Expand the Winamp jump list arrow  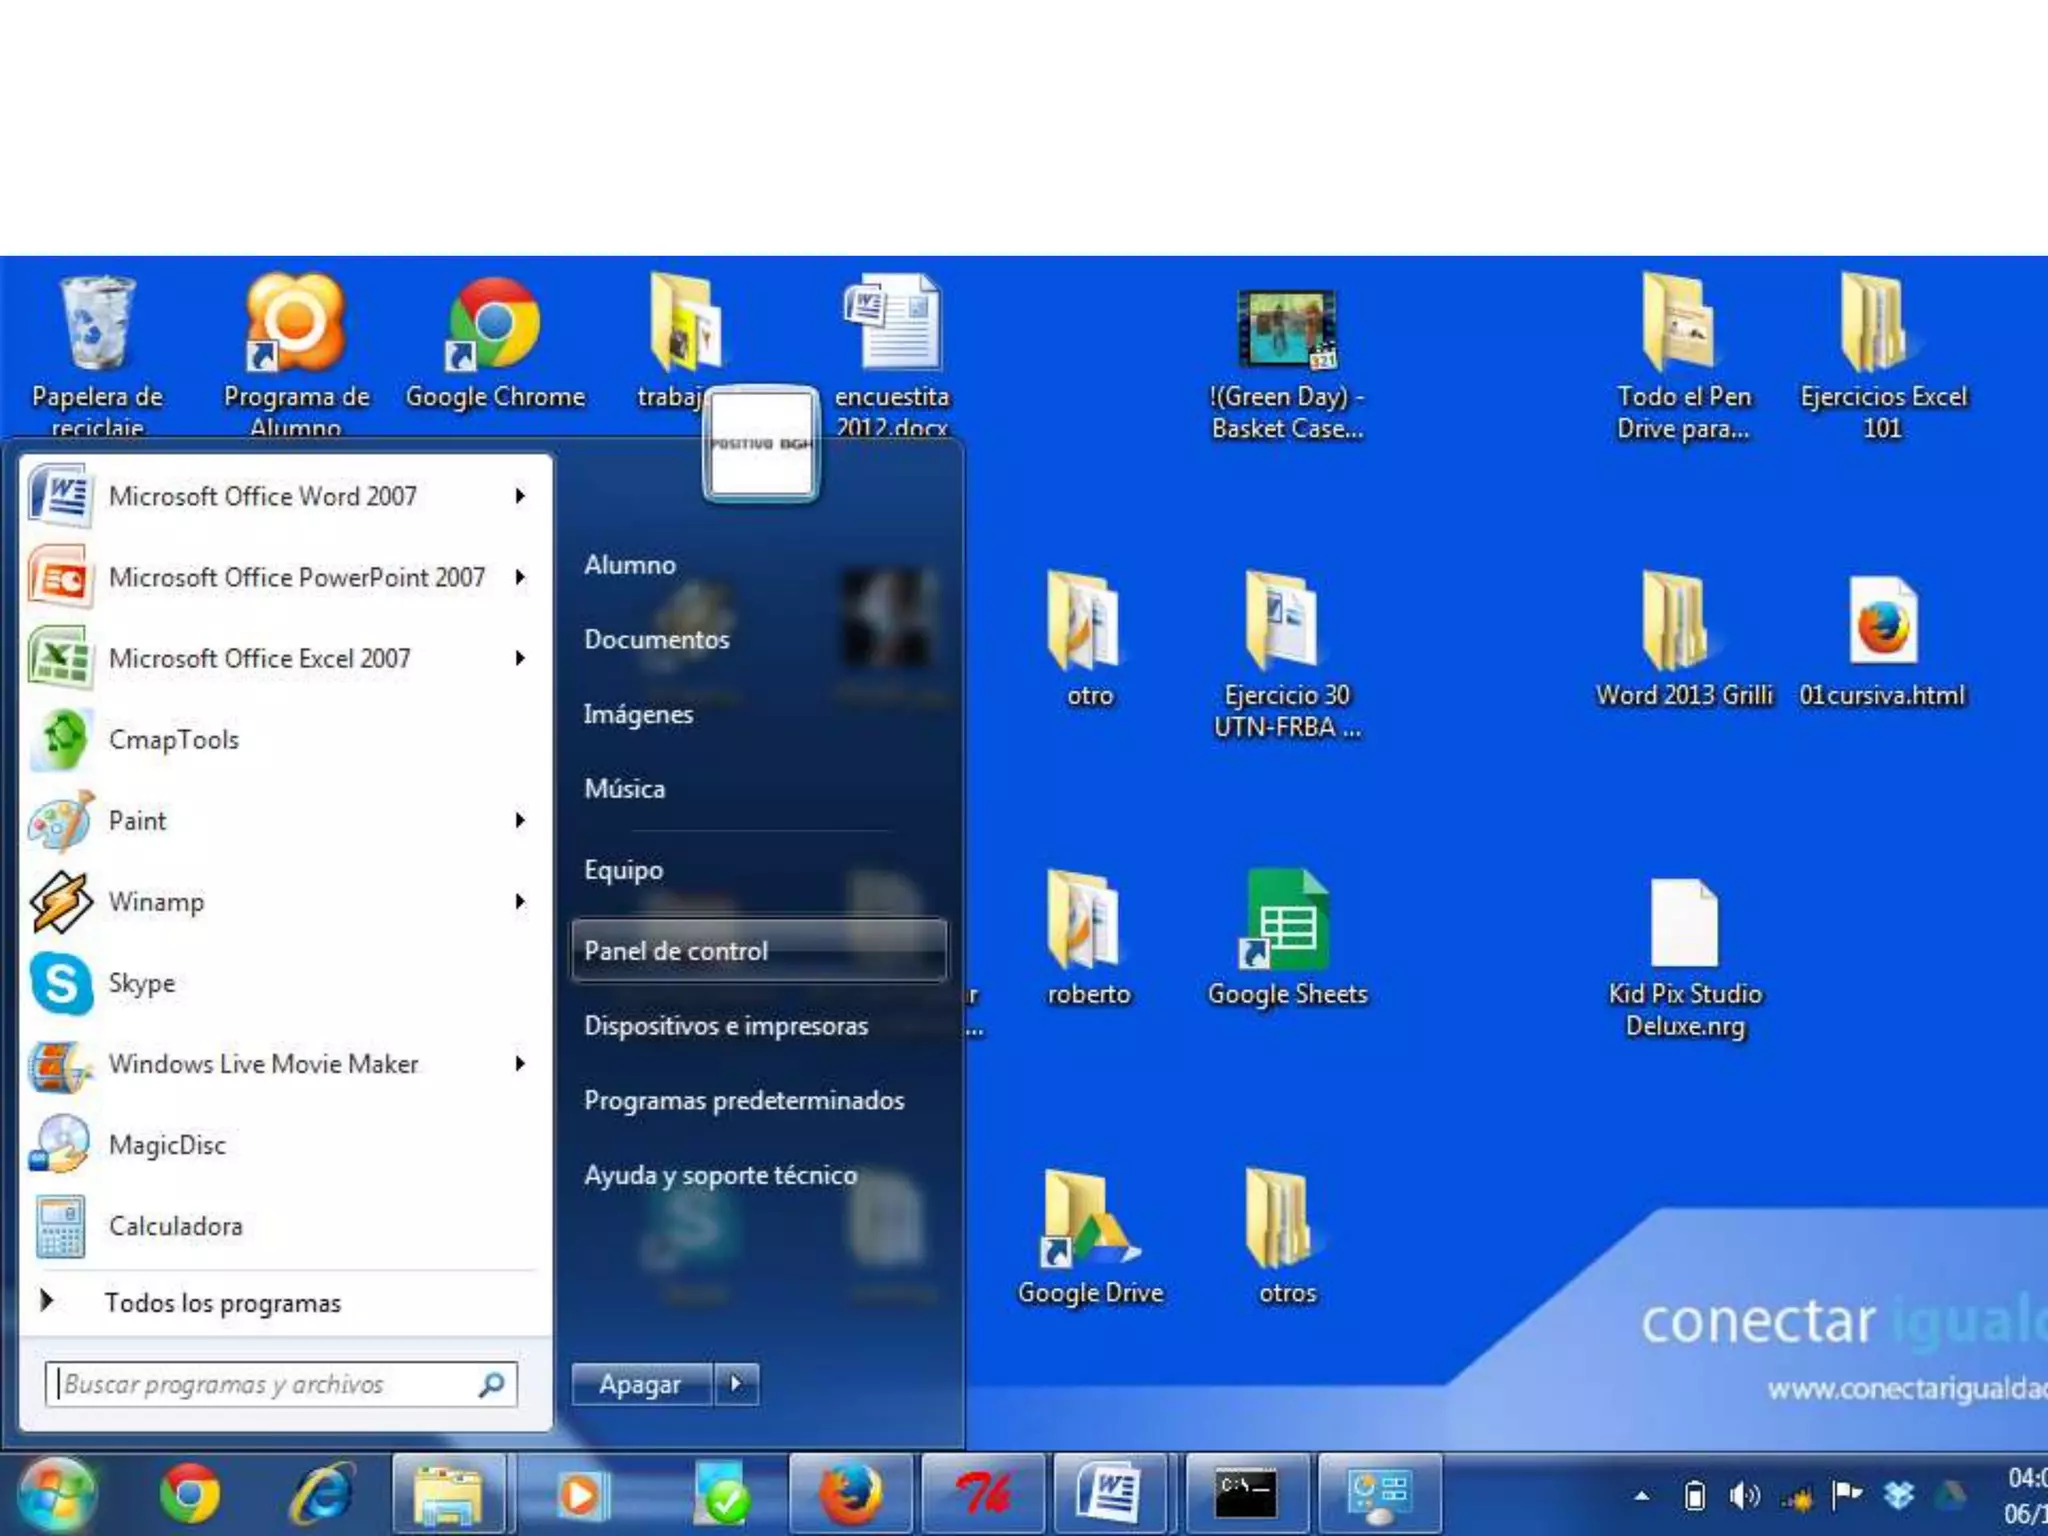pos(520,902)
